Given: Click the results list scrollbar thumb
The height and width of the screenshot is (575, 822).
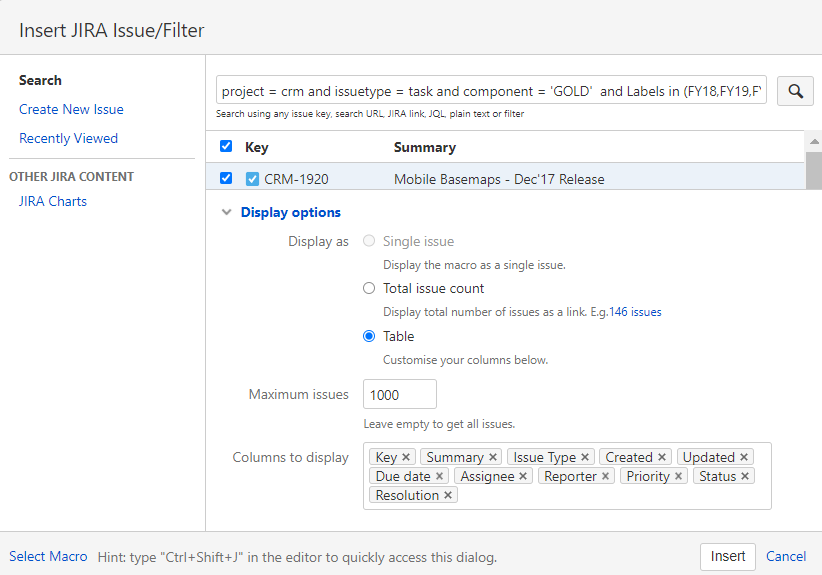Looking at the screenshot, I should (x=814, y=171).
